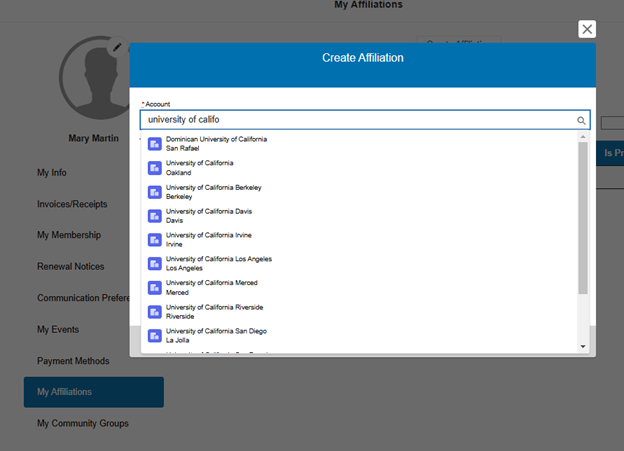This screenshot has width=624, height=451.
Task: Click the results list scrollbar thumb
Action: point(583,218)
